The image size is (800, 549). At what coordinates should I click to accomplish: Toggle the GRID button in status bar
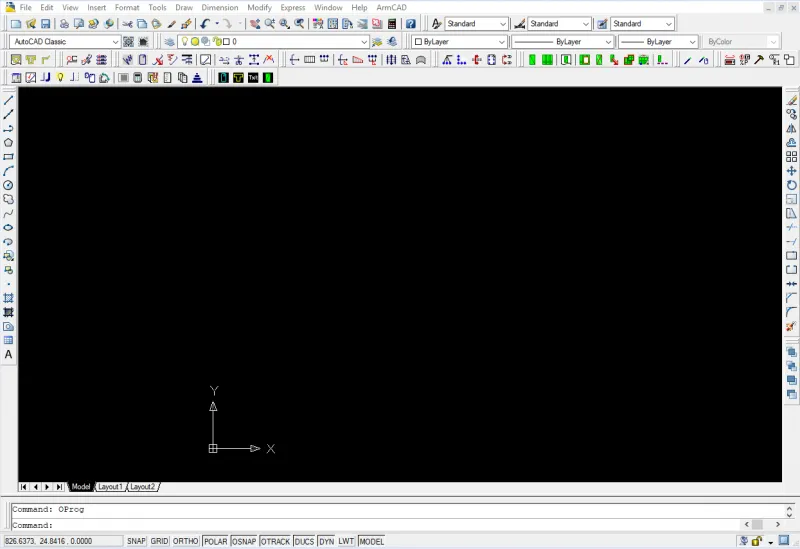tap(159, 541)
